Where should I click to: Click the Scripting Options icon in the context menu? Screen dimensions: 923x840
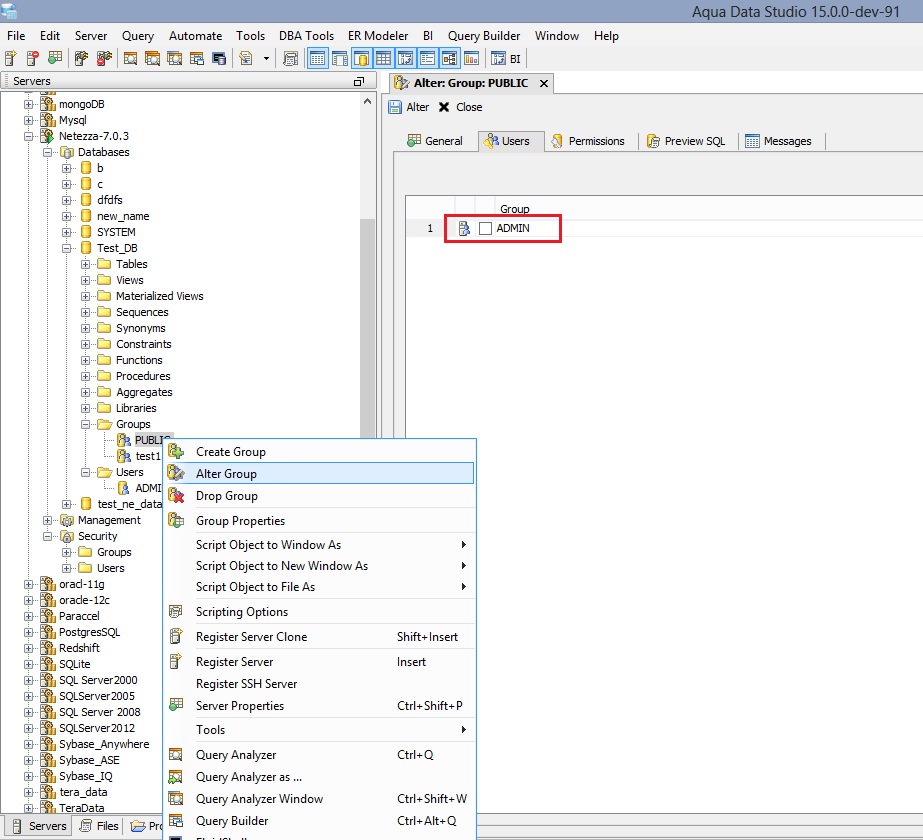pyautogui.click(x=175, y=612)
